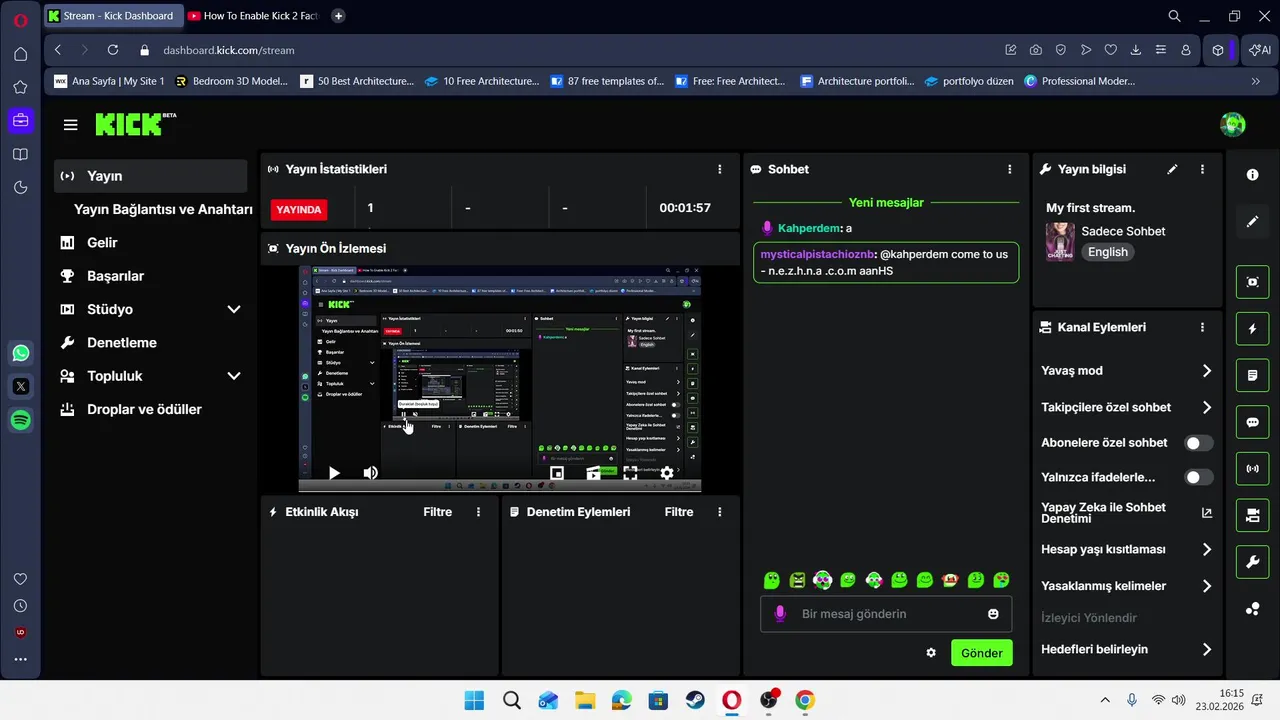Open Etkinlik Akışı three-dot menu
The height and width of the screenshot is (720, 1280).
click(479, 512)
